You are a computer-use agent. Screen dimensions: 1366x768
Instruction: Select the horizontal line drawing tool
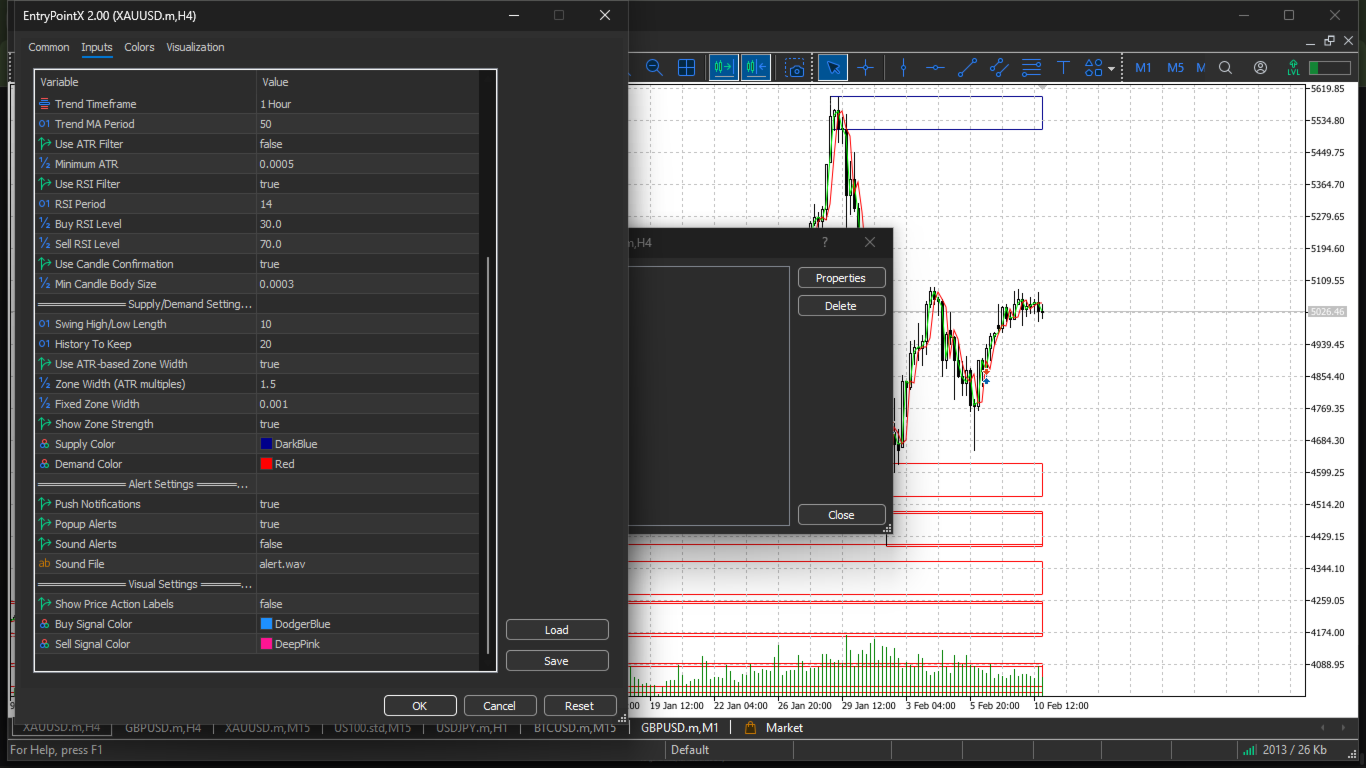pyautogui.click(x=935, y=67)
